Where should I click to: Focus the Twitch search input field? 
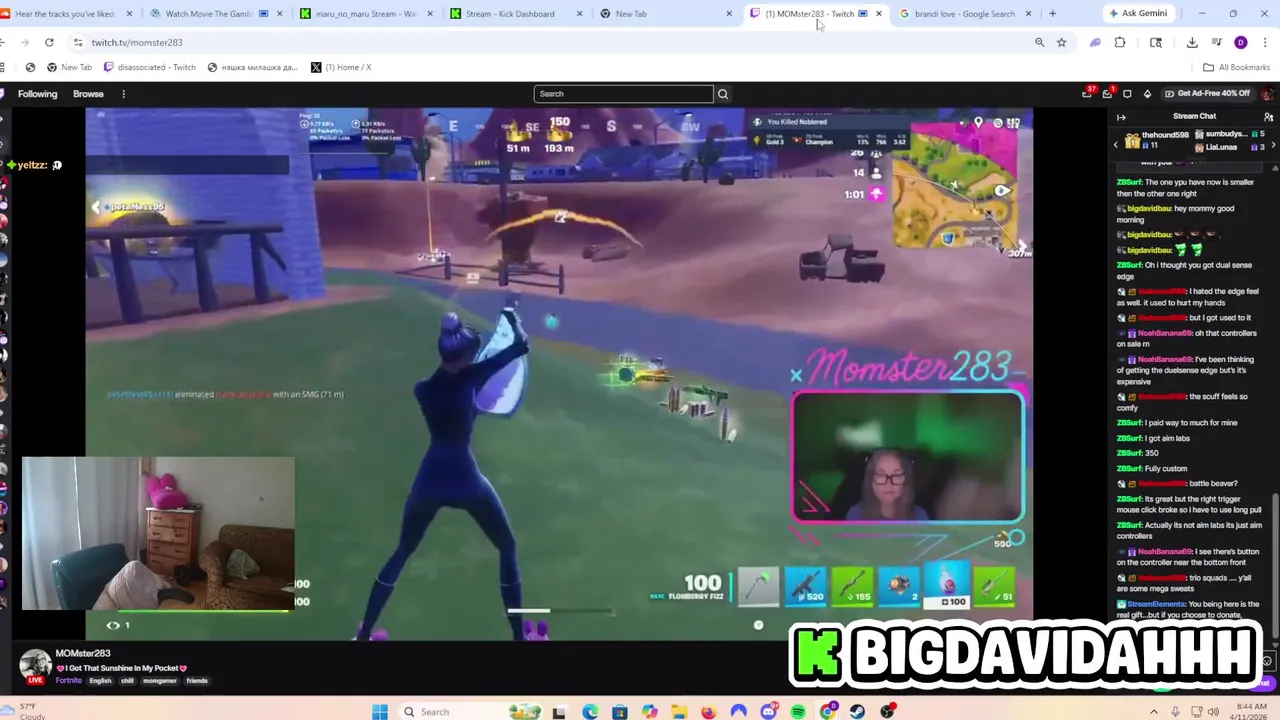(x=623, y=94)
